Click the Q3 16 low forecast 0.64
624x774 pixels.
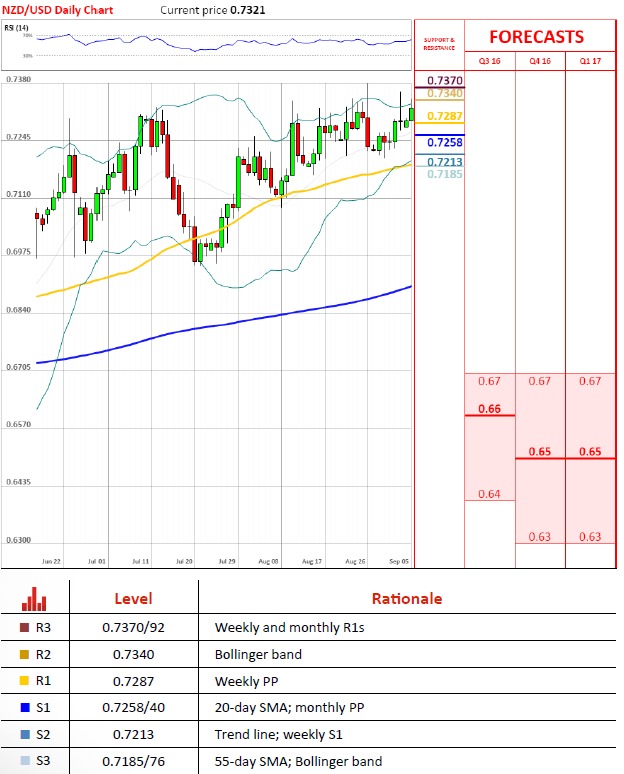click(490, 494)
